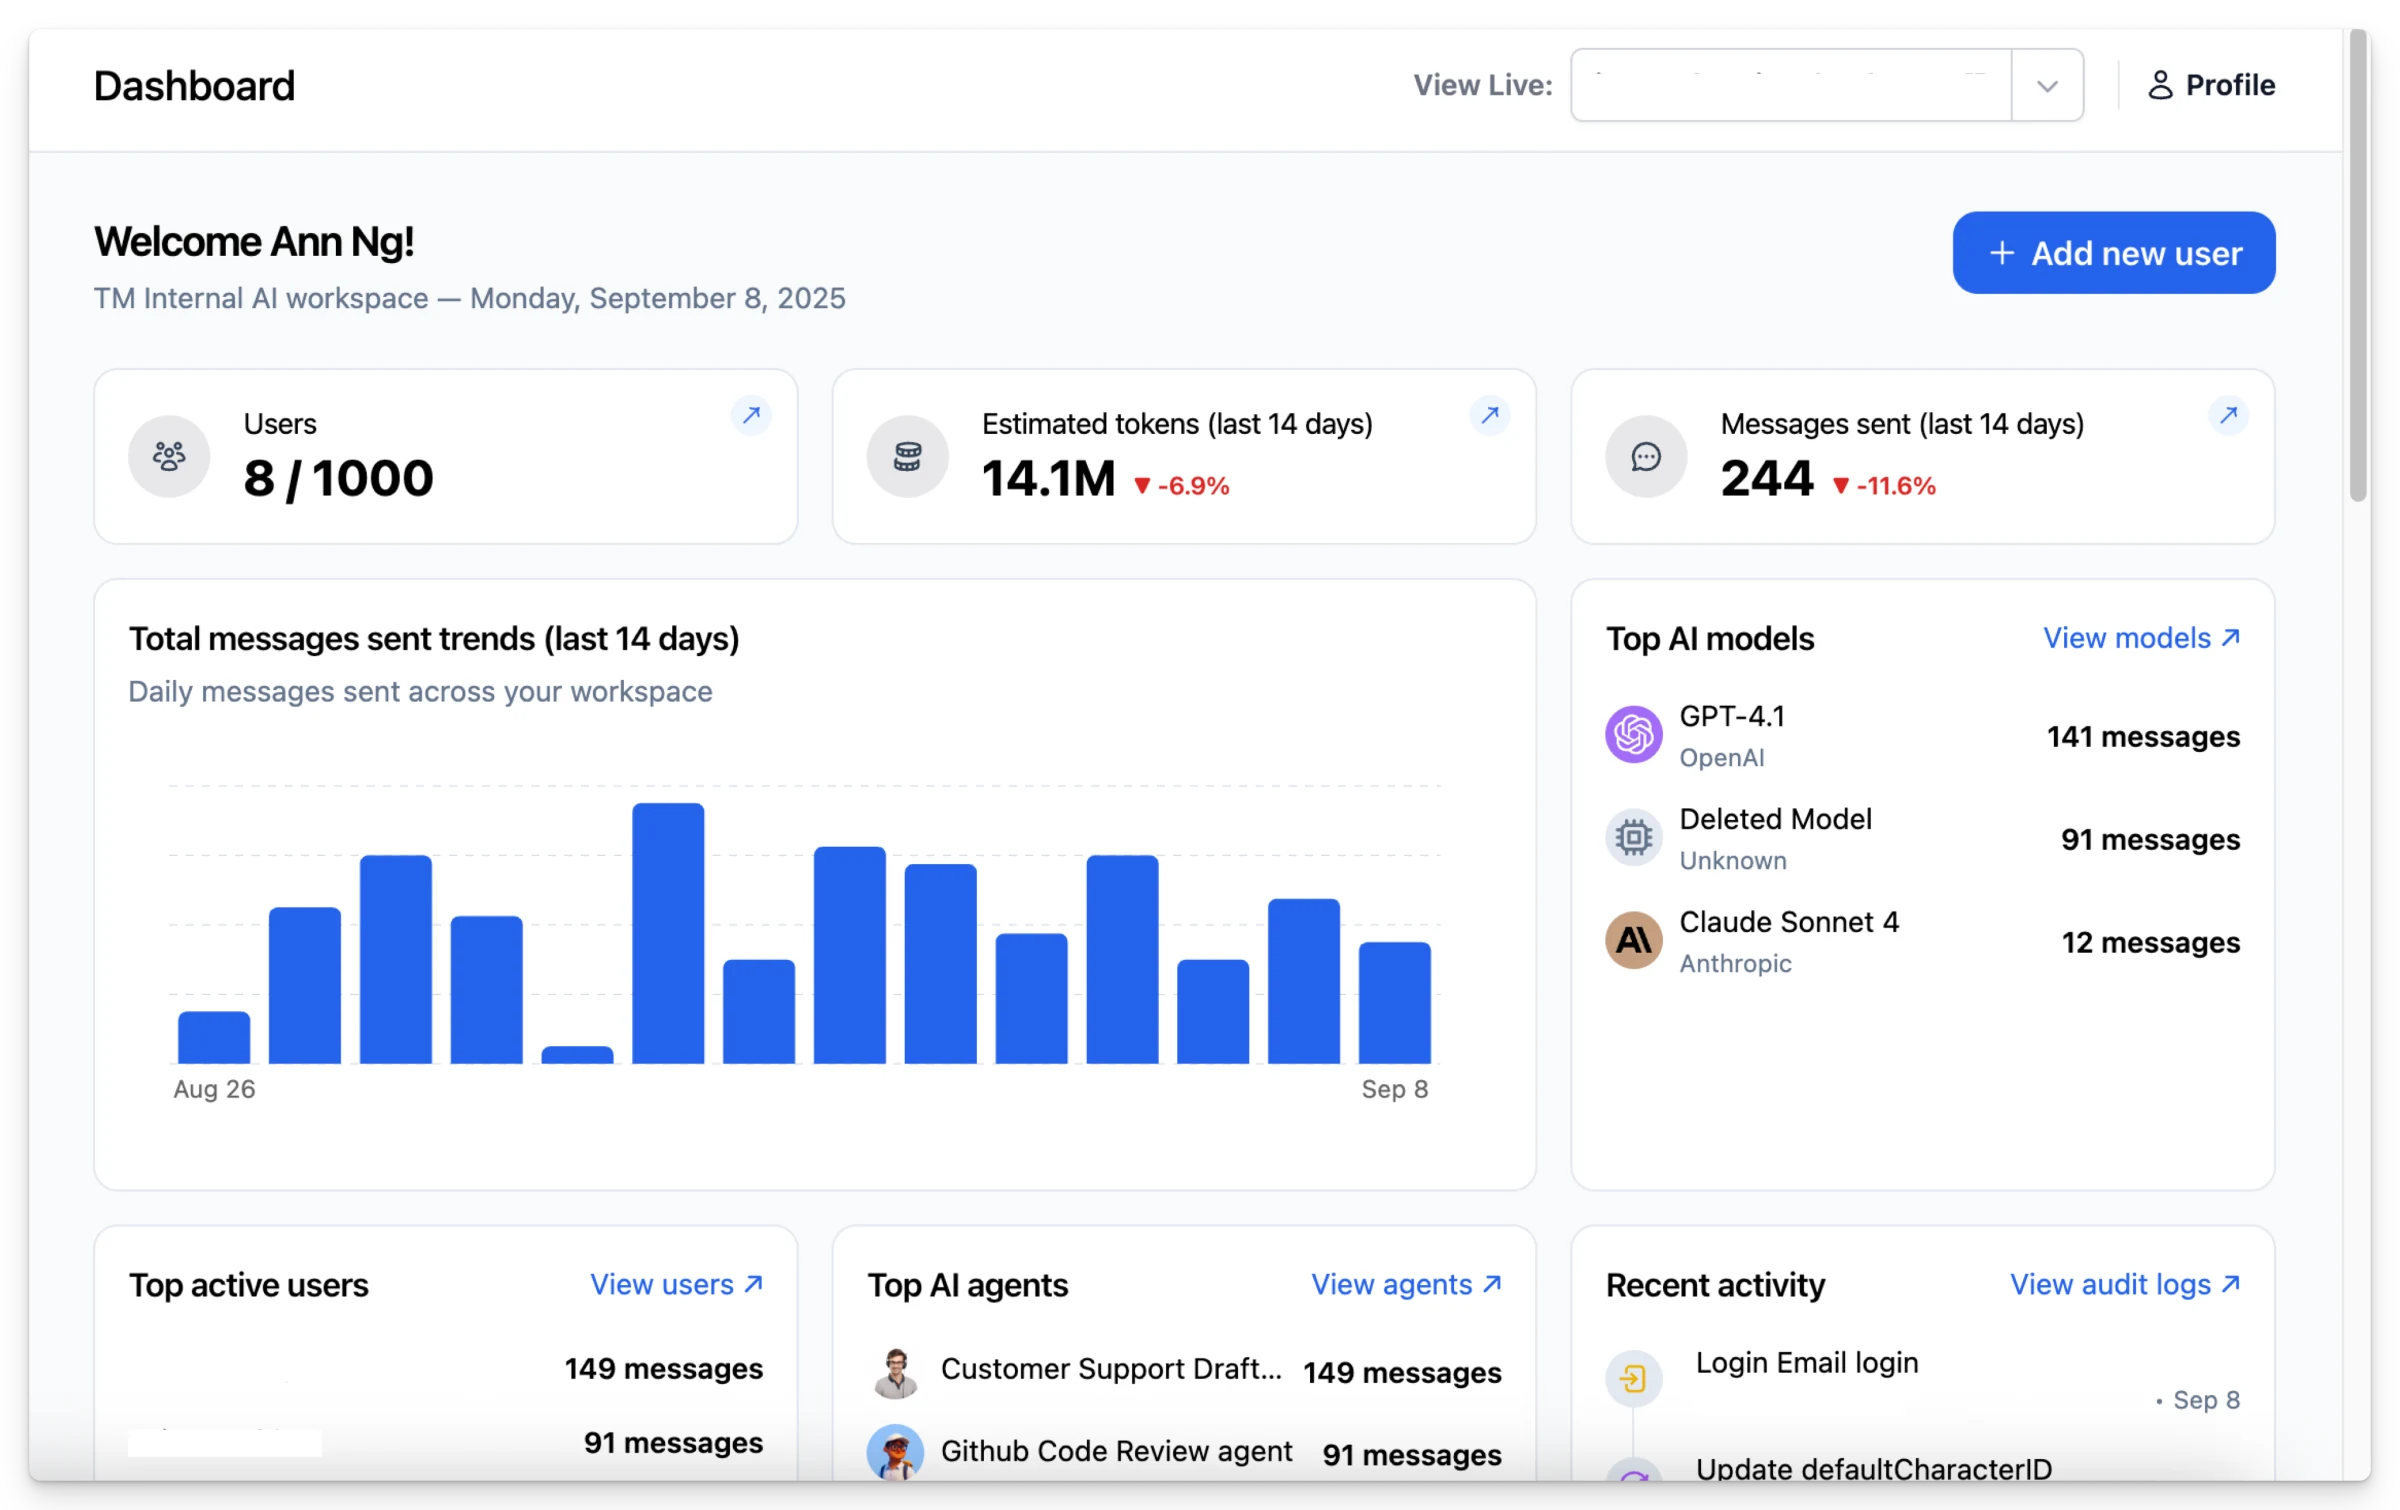The width and height of the screenshot is (2400, 1510).
Task: Click inside the View Live select field
Action: (1791, 86)
